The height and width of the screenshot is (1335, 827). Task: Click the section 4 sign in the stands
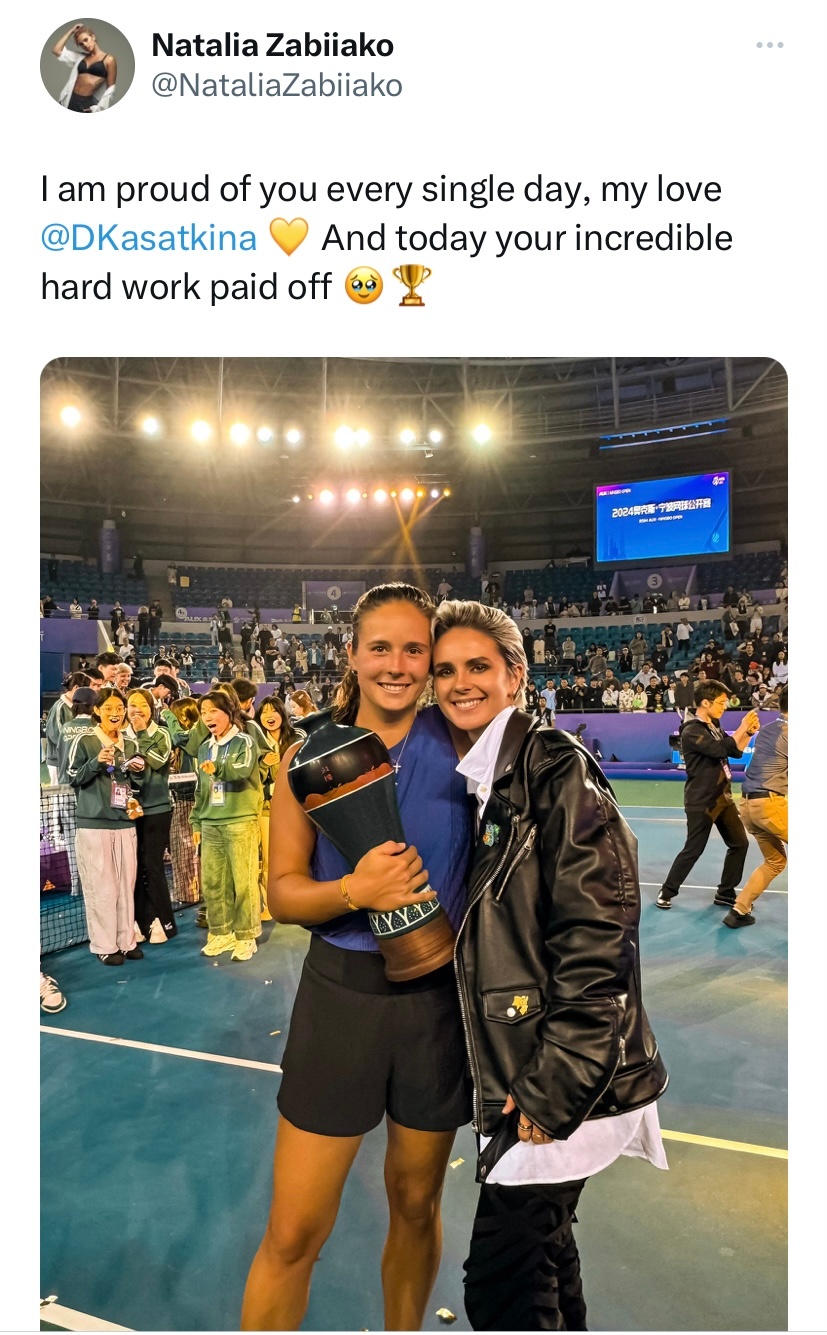pos(335,593)
